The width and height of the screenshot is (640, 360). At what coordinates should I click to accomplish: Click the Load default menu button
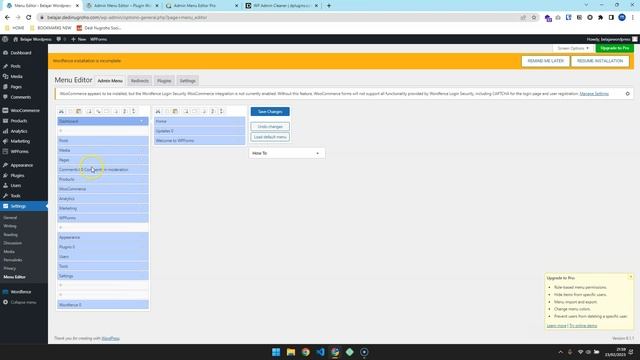[270, 137]
